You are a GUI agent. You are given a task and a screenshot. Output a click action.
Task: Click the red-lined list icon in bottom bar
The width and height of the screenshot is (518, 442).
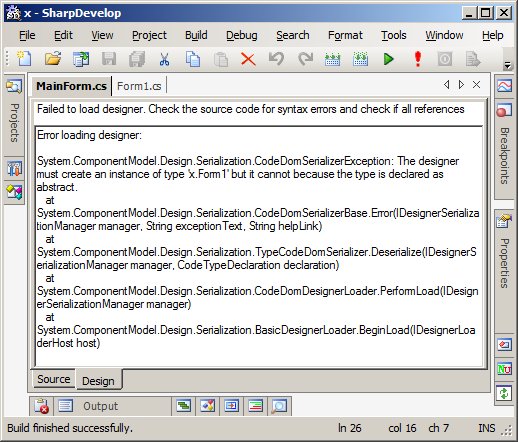(256, 406)
